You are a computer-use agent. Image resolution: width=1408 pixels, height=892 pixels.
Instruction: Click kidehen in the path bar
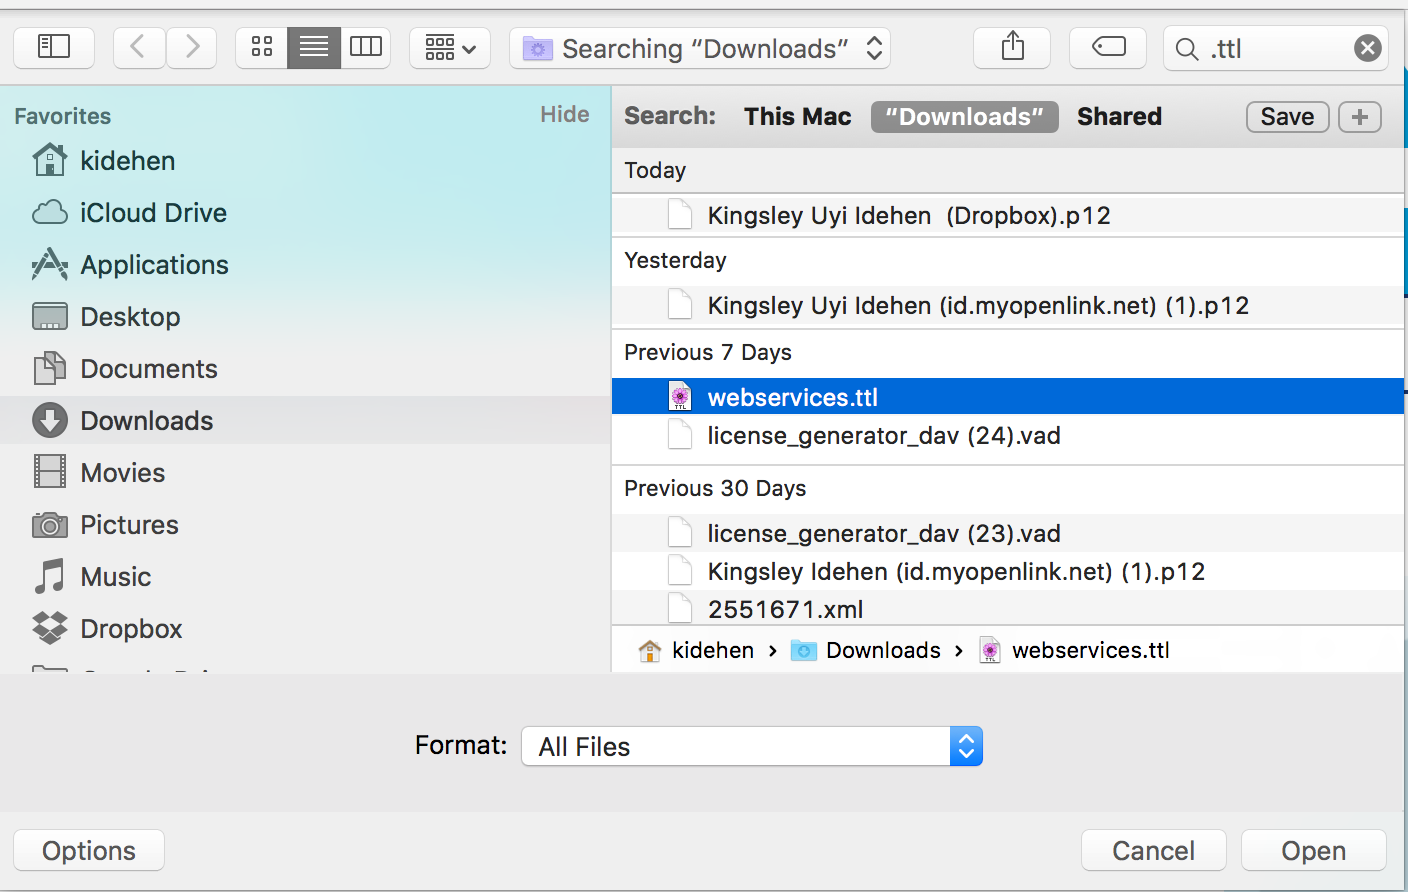coord(696,651)
